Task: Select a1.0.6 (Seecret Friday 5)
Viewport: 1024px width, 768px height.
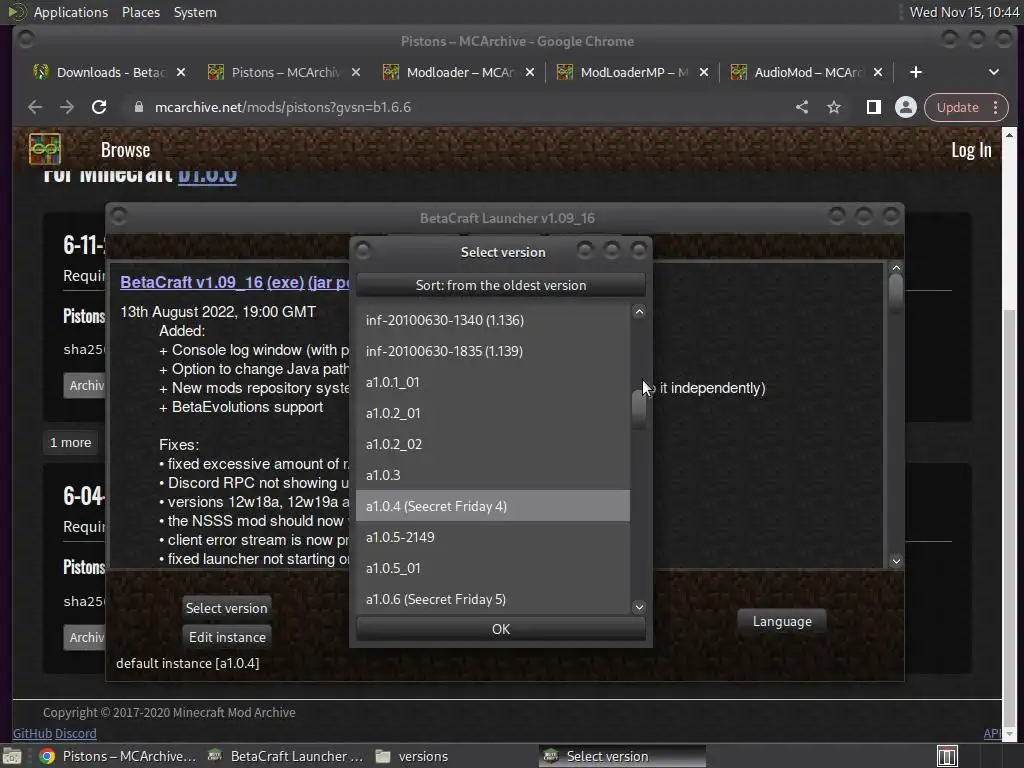Action: 492,600
